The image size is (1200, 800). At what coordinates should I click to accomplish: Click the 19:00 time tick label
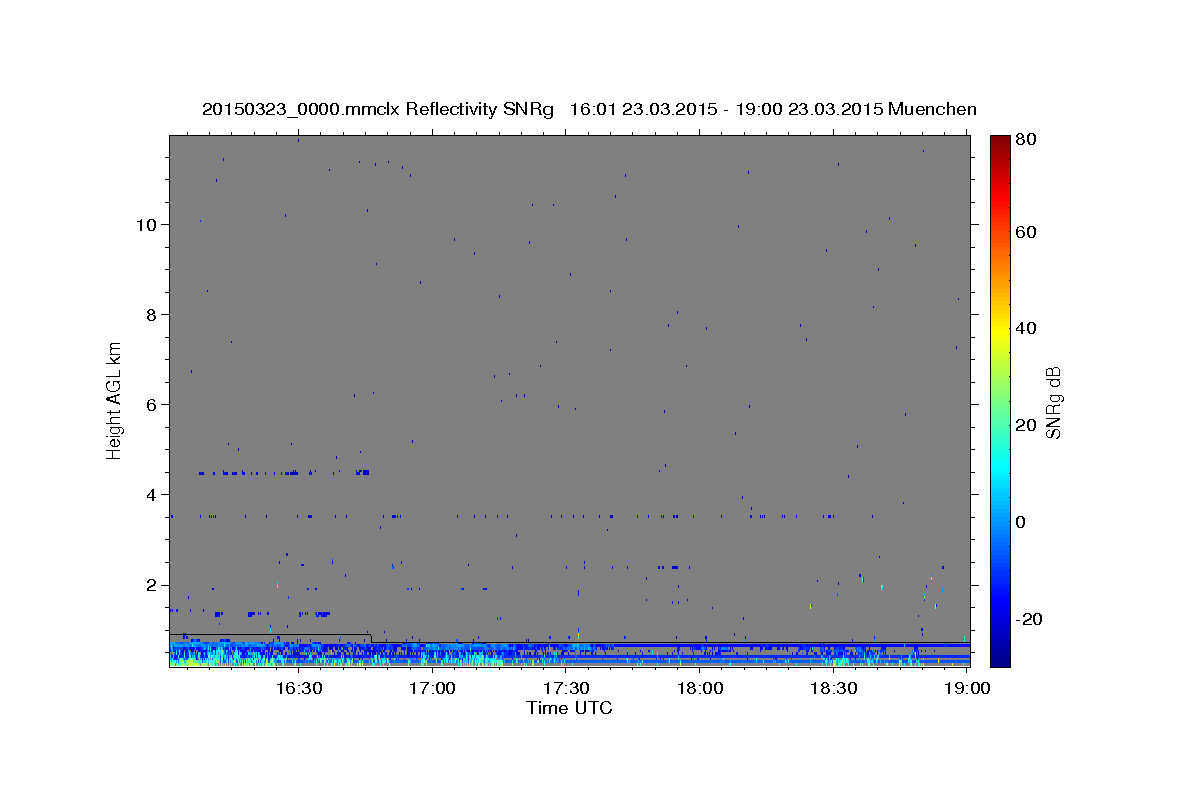coord(967,688)
